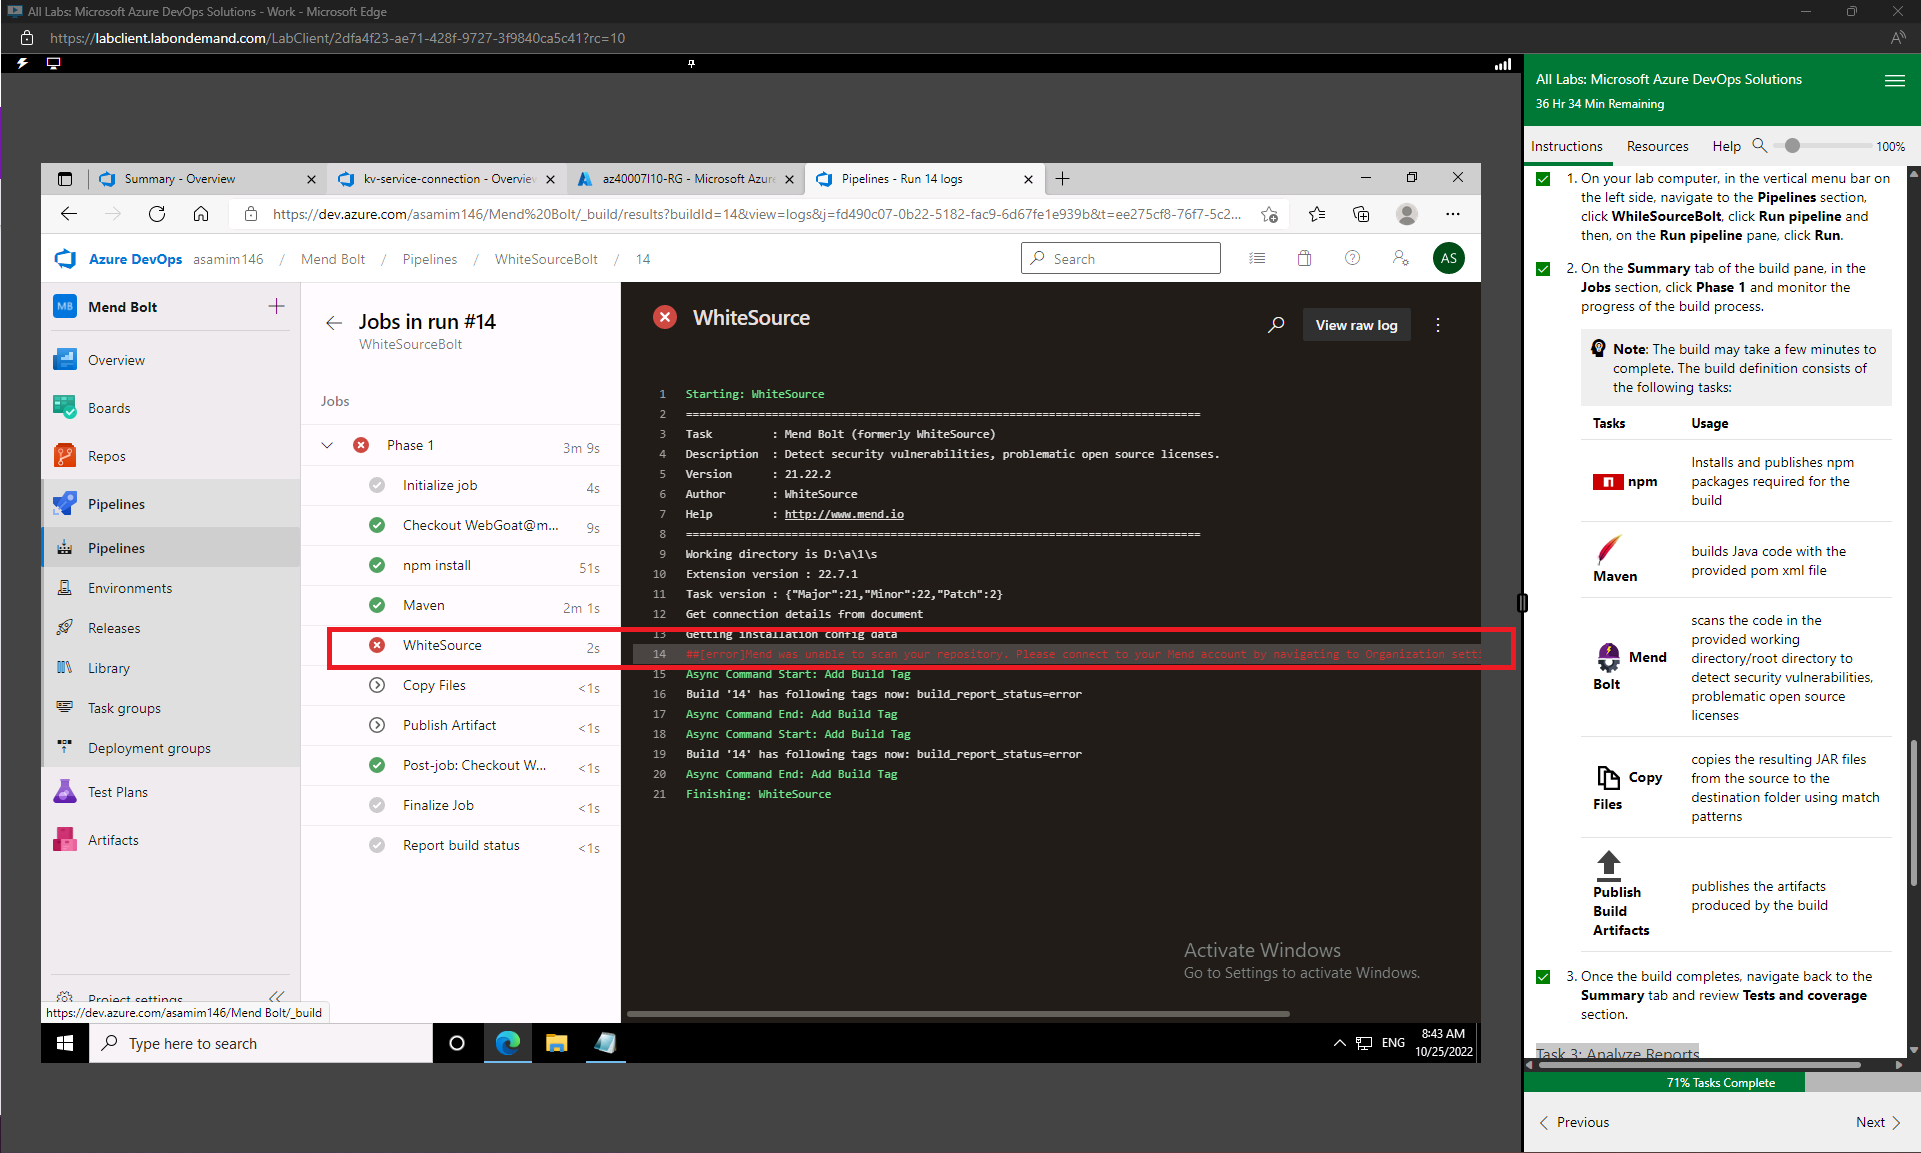The width and height of the screenshot is (1921, 1153).
Task: Switch to the Resources tab in lab instructions
Action: pos(1656,146)
